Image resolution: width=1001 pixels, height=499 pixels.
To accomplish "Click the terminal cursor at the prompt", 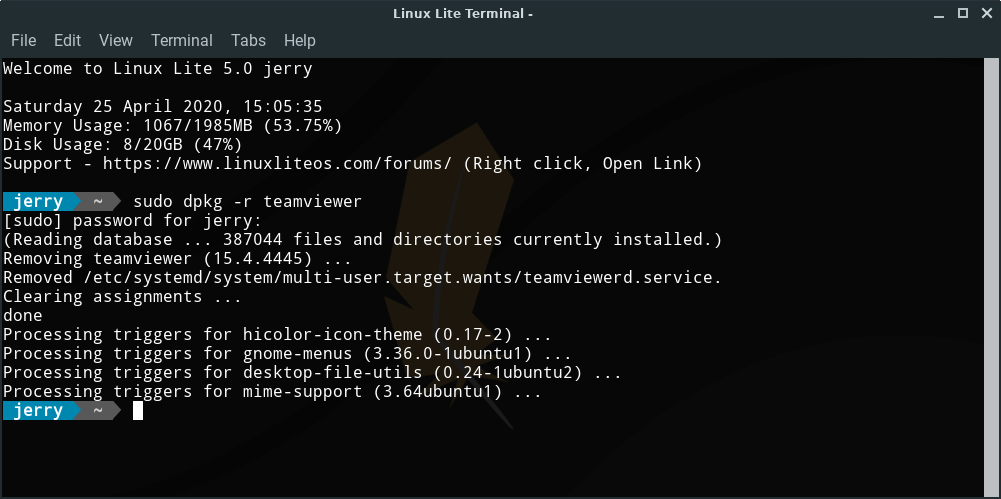I will coord(138,411).
